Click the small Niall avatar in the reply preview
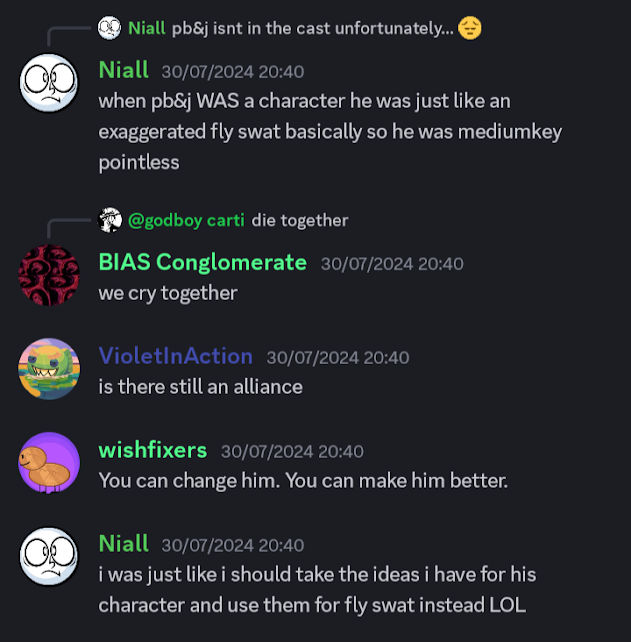The height and width of the screenshot is (642, 631). pos(109,28)
